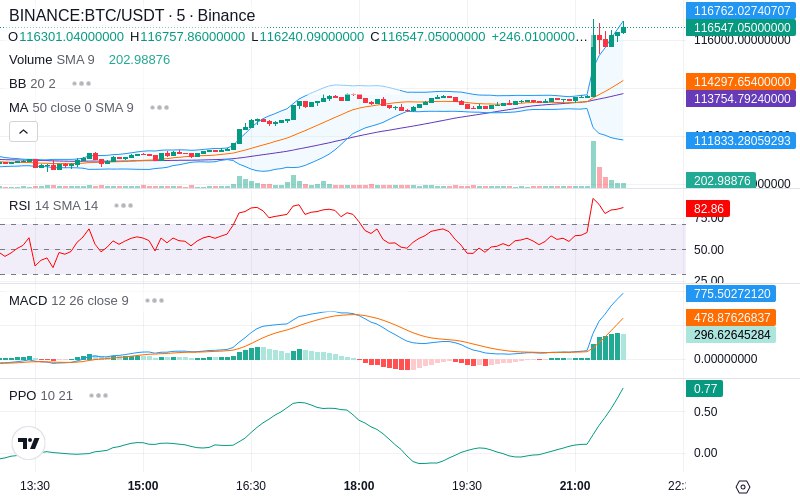
Task: Click the 15:00 time axis label
Action: point(143,486)
